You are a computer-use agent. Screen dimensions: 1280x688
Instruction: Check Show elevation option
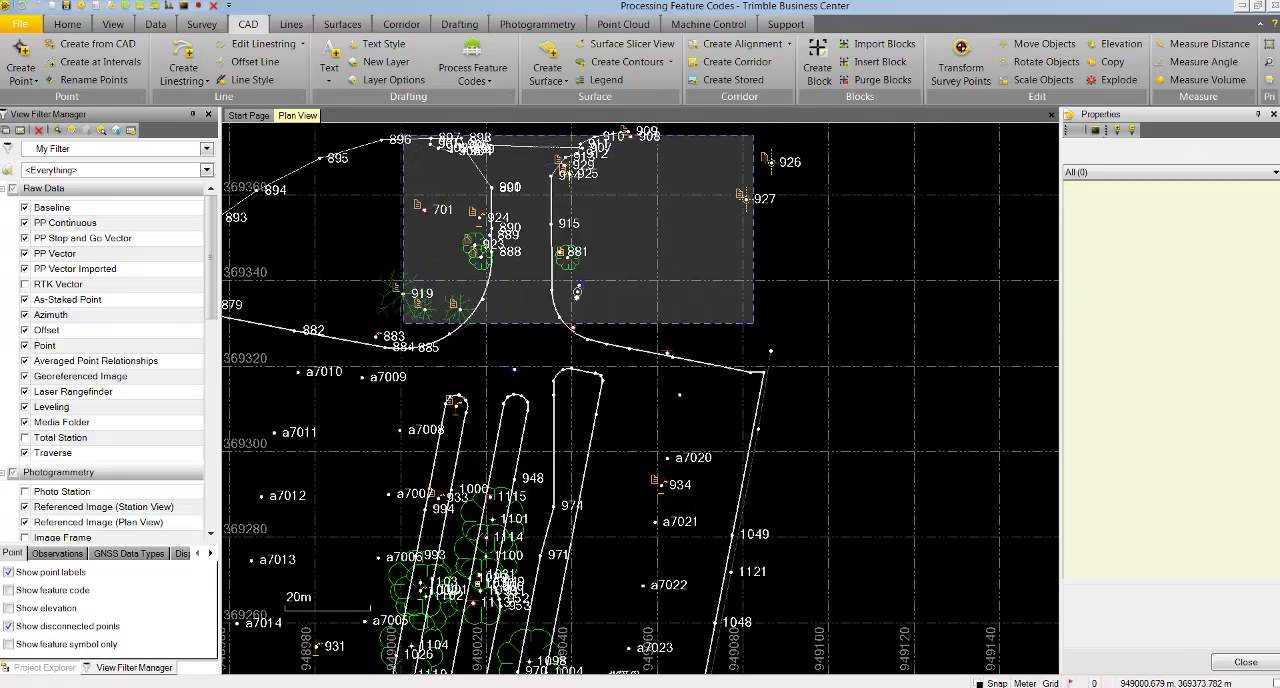pyautogui.click(x=9, y=608)
